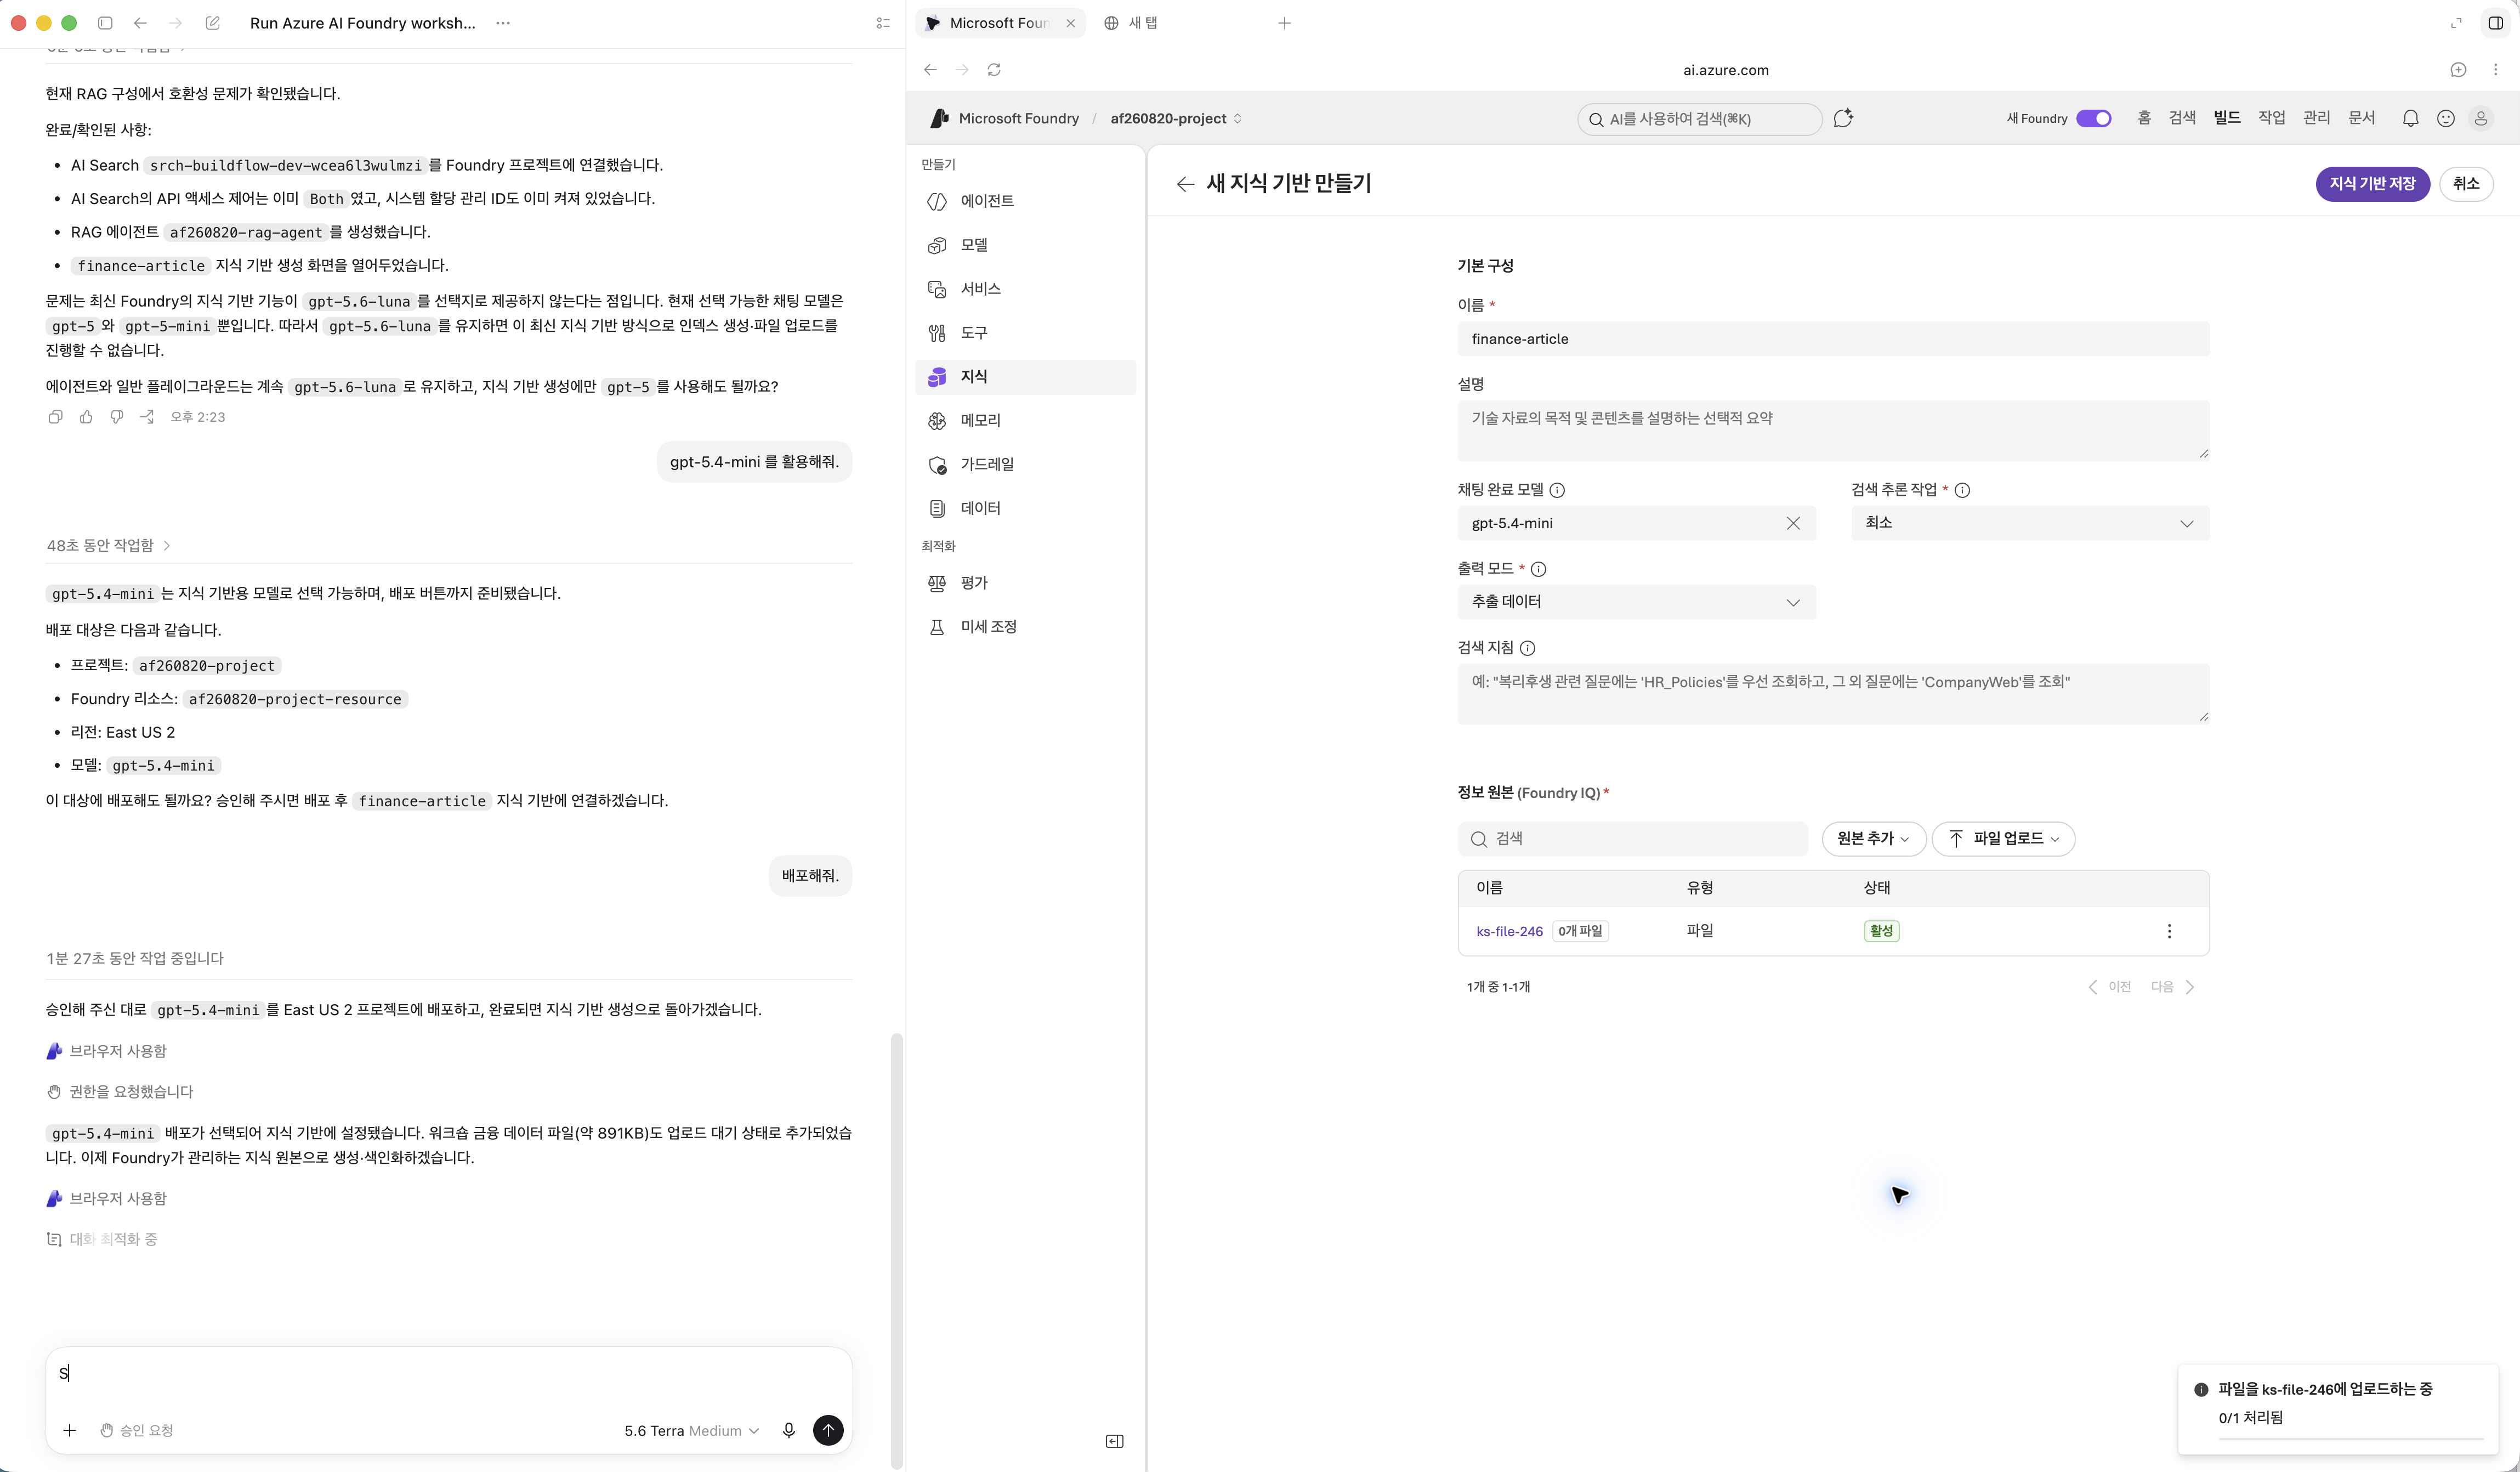This screenshot has width=2520, height=1472.
Task: Save with the 지식 기반 저장 button
Action: pyautogui.click(x=2372, y=184)
